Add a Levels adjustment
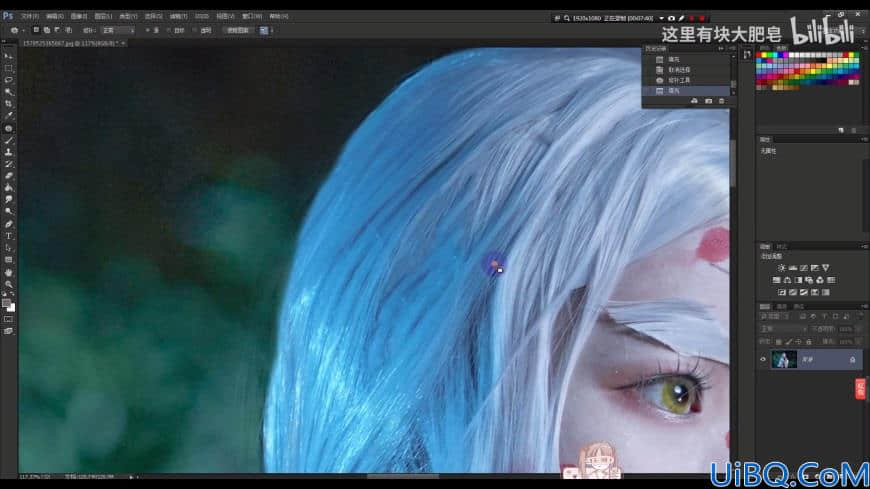Image resolution: width=870 pixels, height=489 pixels. pyautogui.click(x=792, y=268)
